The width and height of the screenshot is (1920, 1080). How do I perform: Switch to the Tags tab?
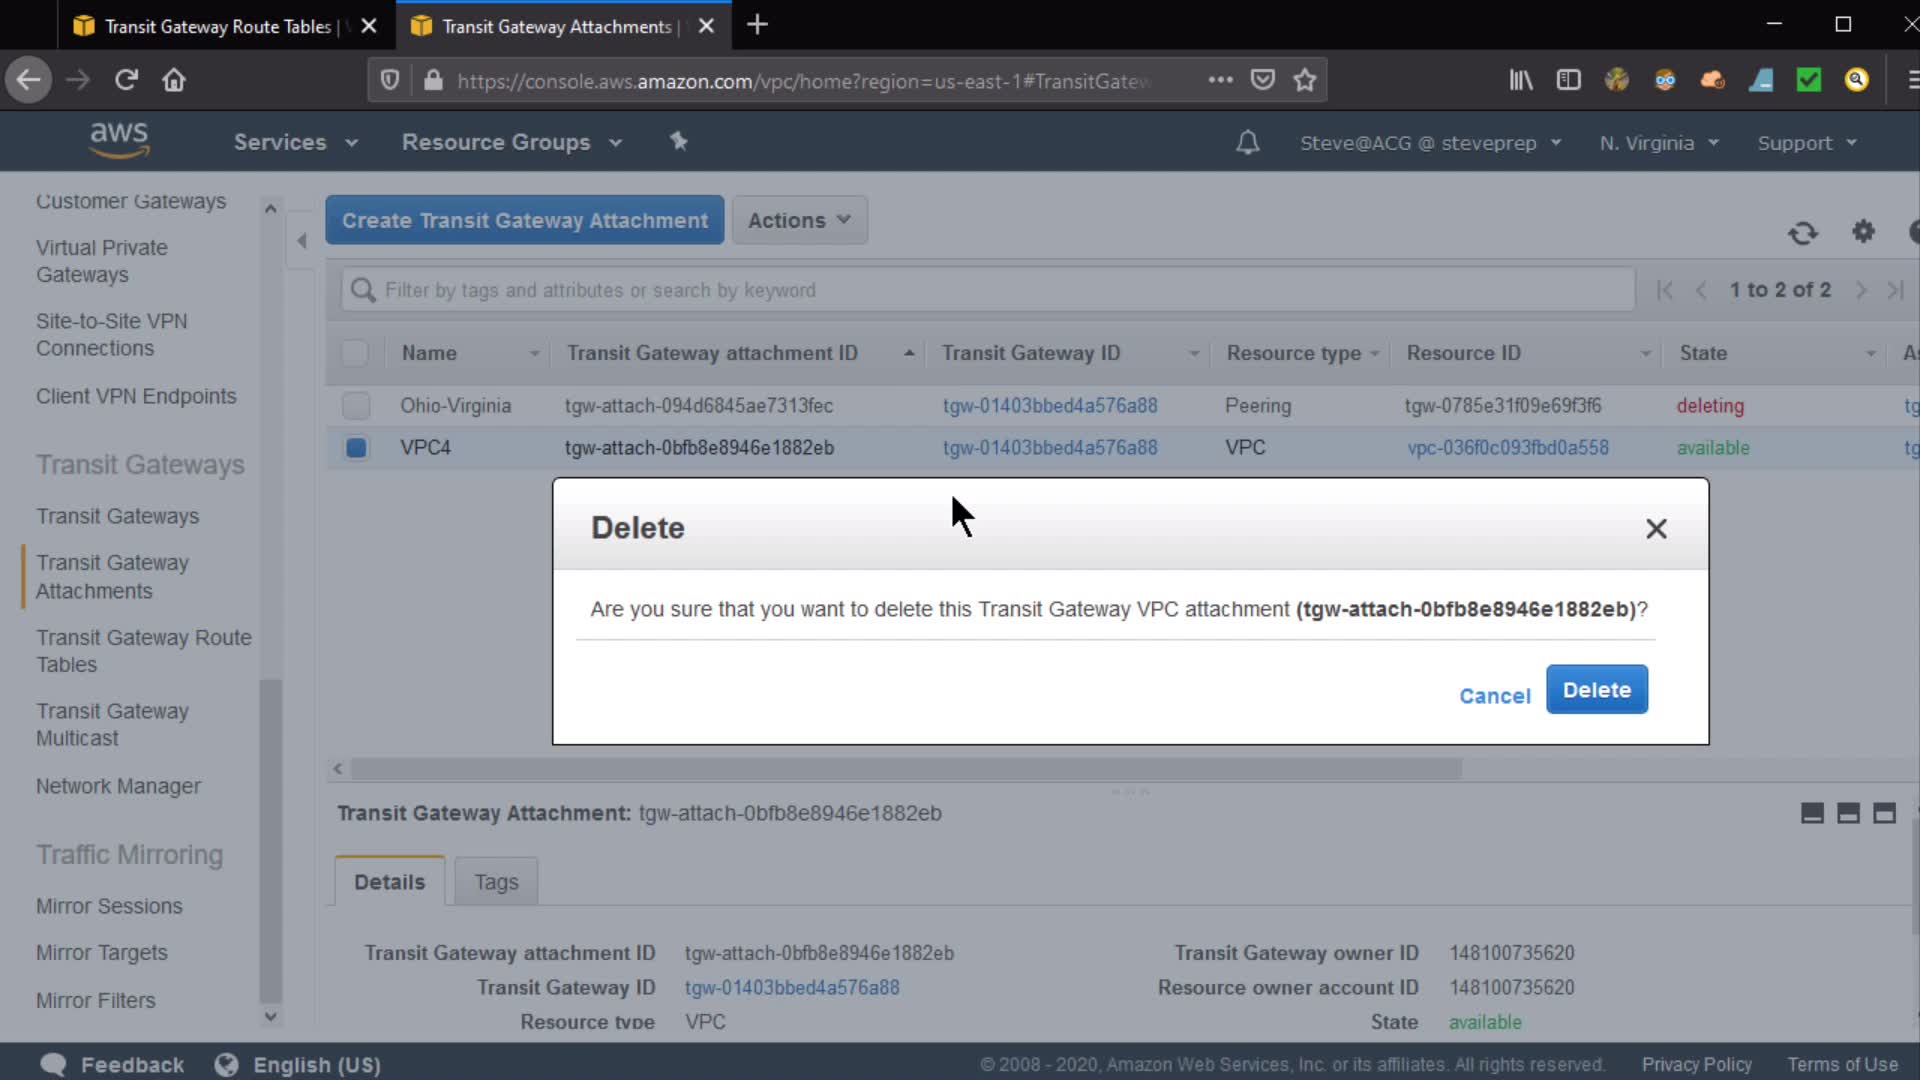[496, 882]
